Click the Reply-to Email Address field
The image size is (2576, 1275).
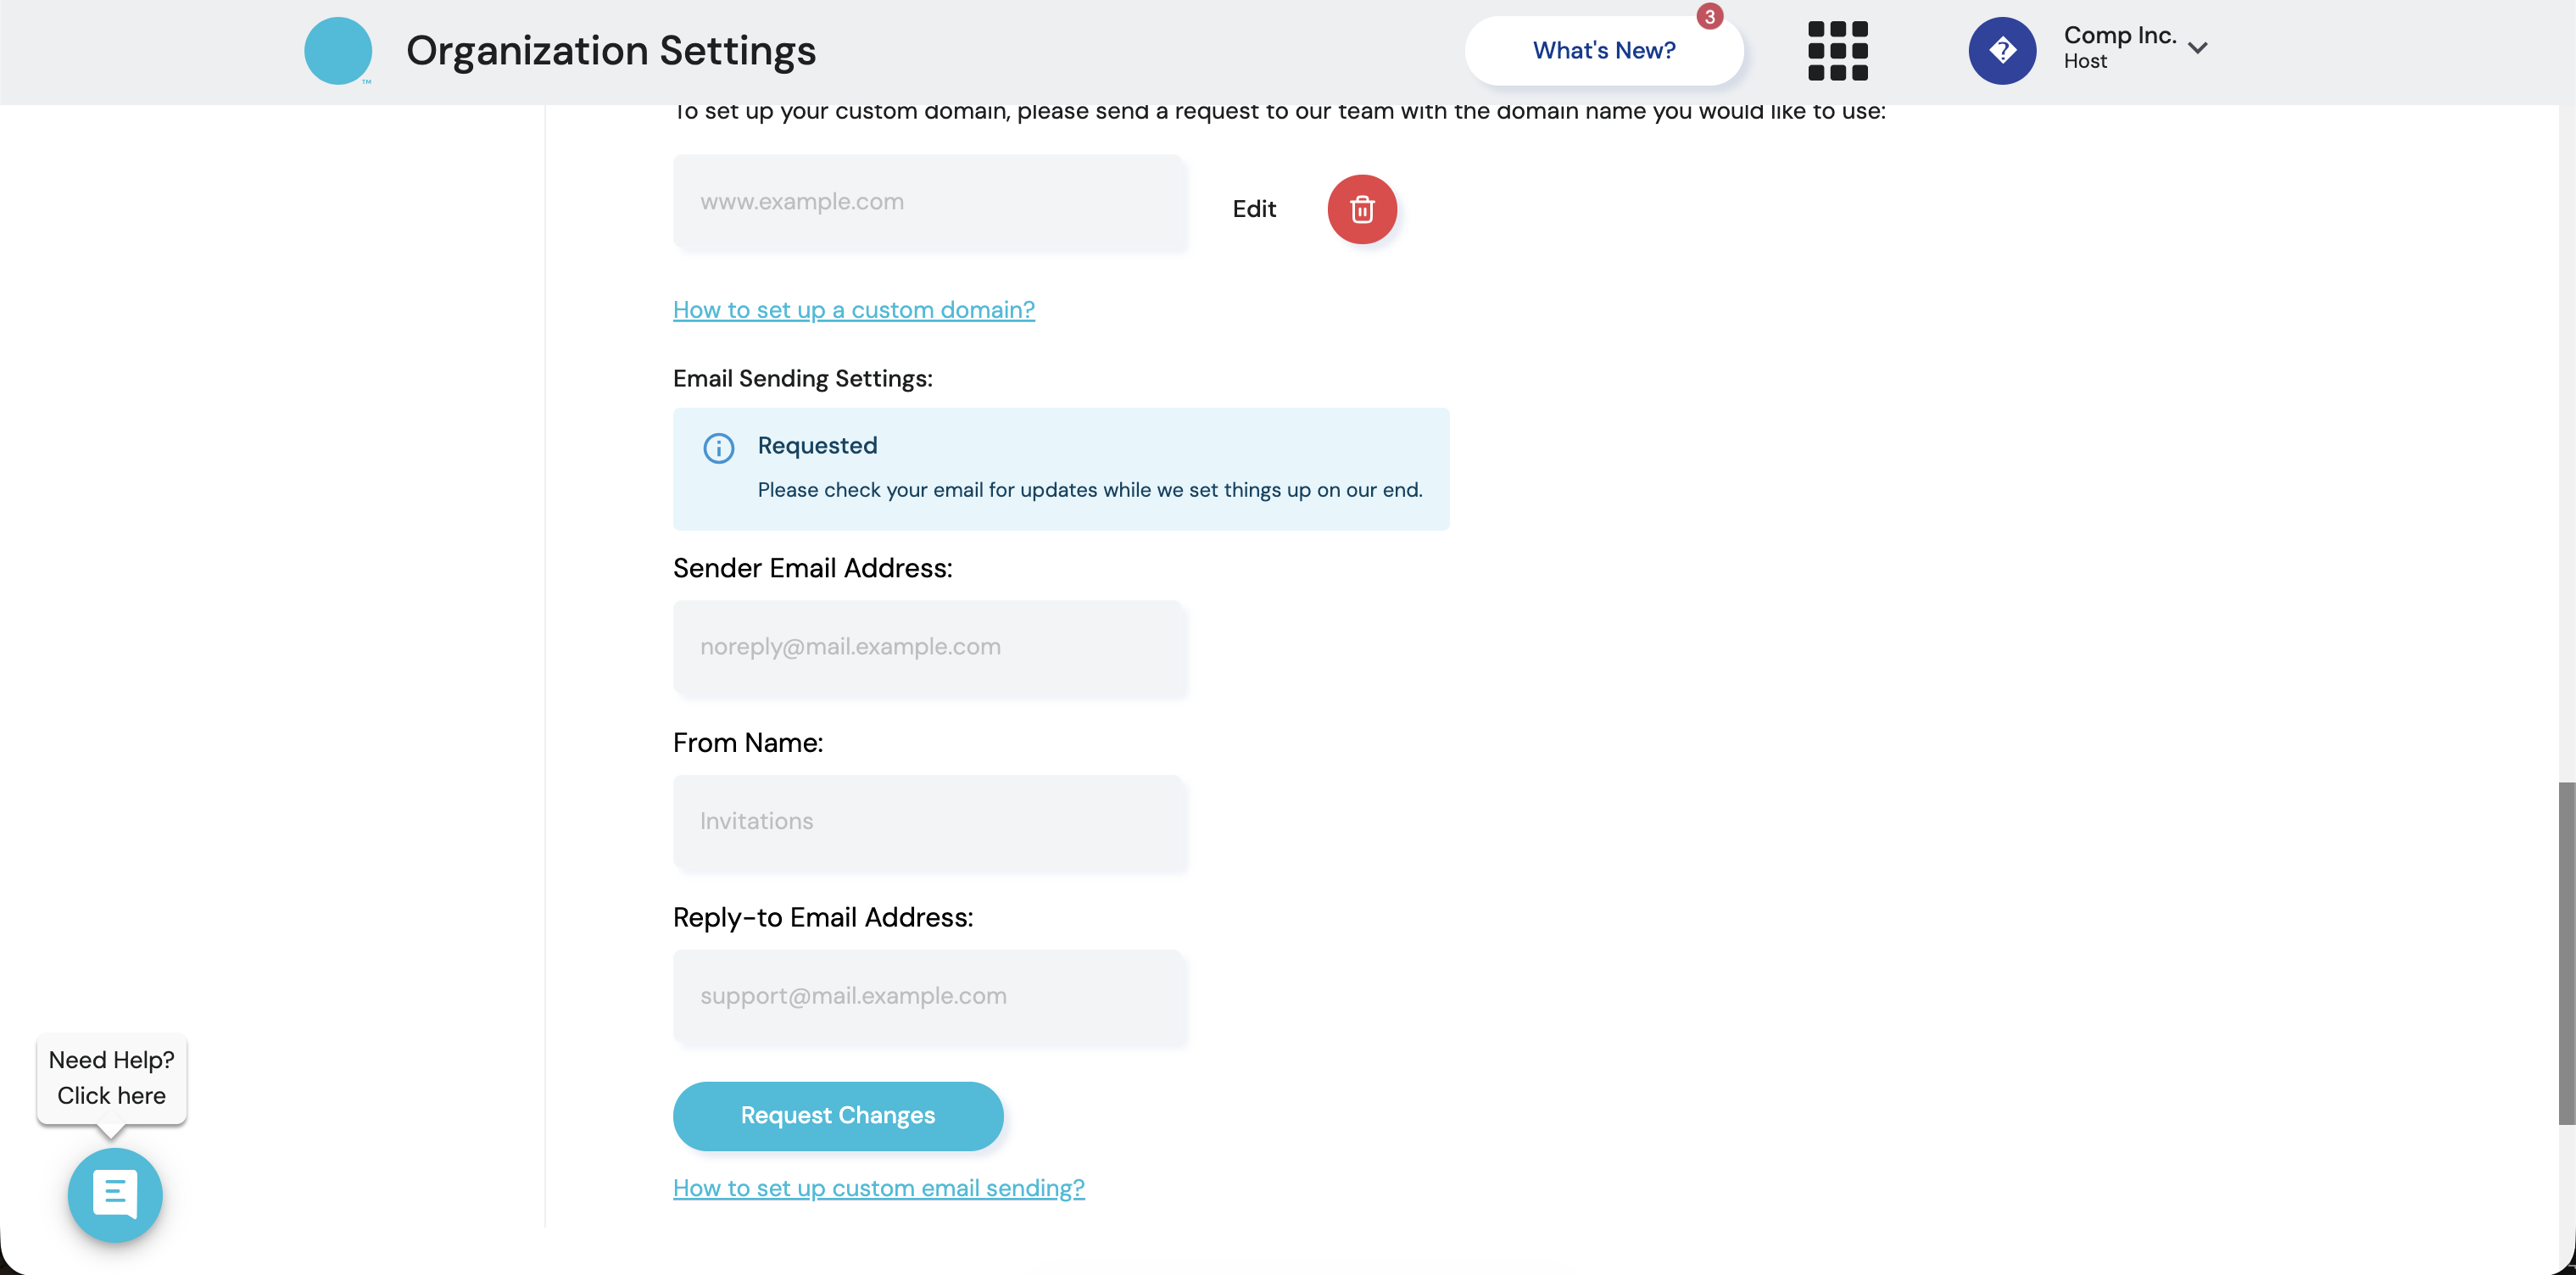(928, 996)
